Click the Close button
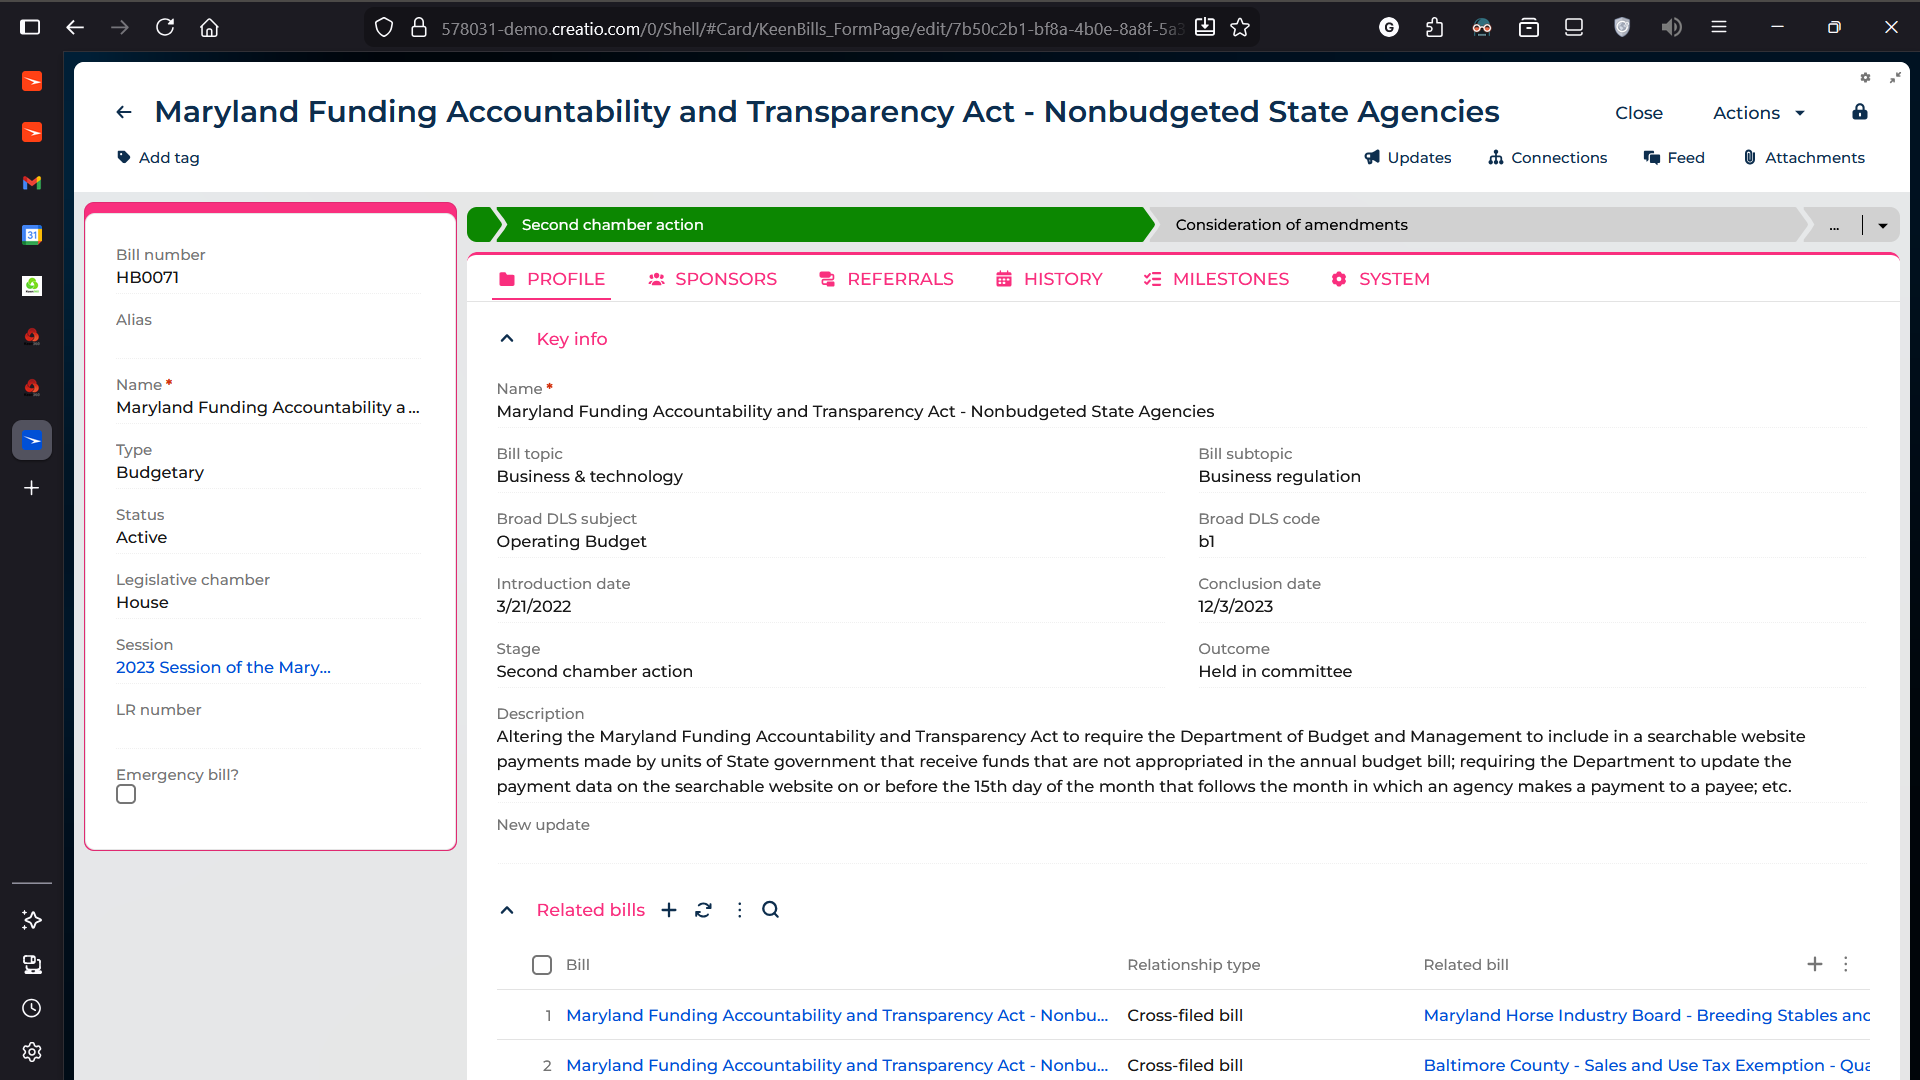The image size is (1920, 1080). [x=1639, y=113]
